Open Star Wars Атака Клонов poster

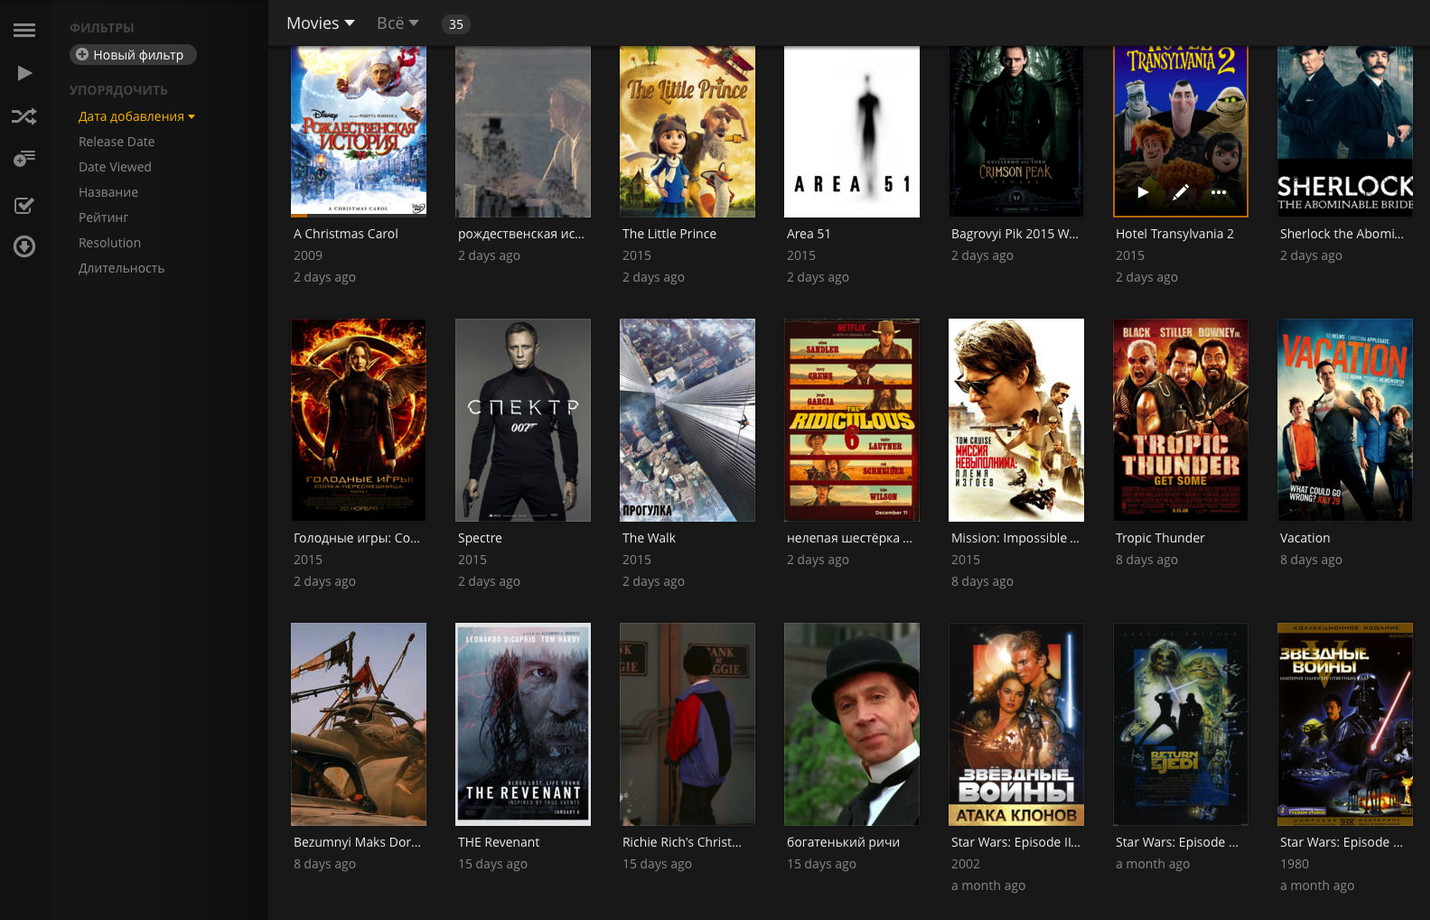(1016, 724)
